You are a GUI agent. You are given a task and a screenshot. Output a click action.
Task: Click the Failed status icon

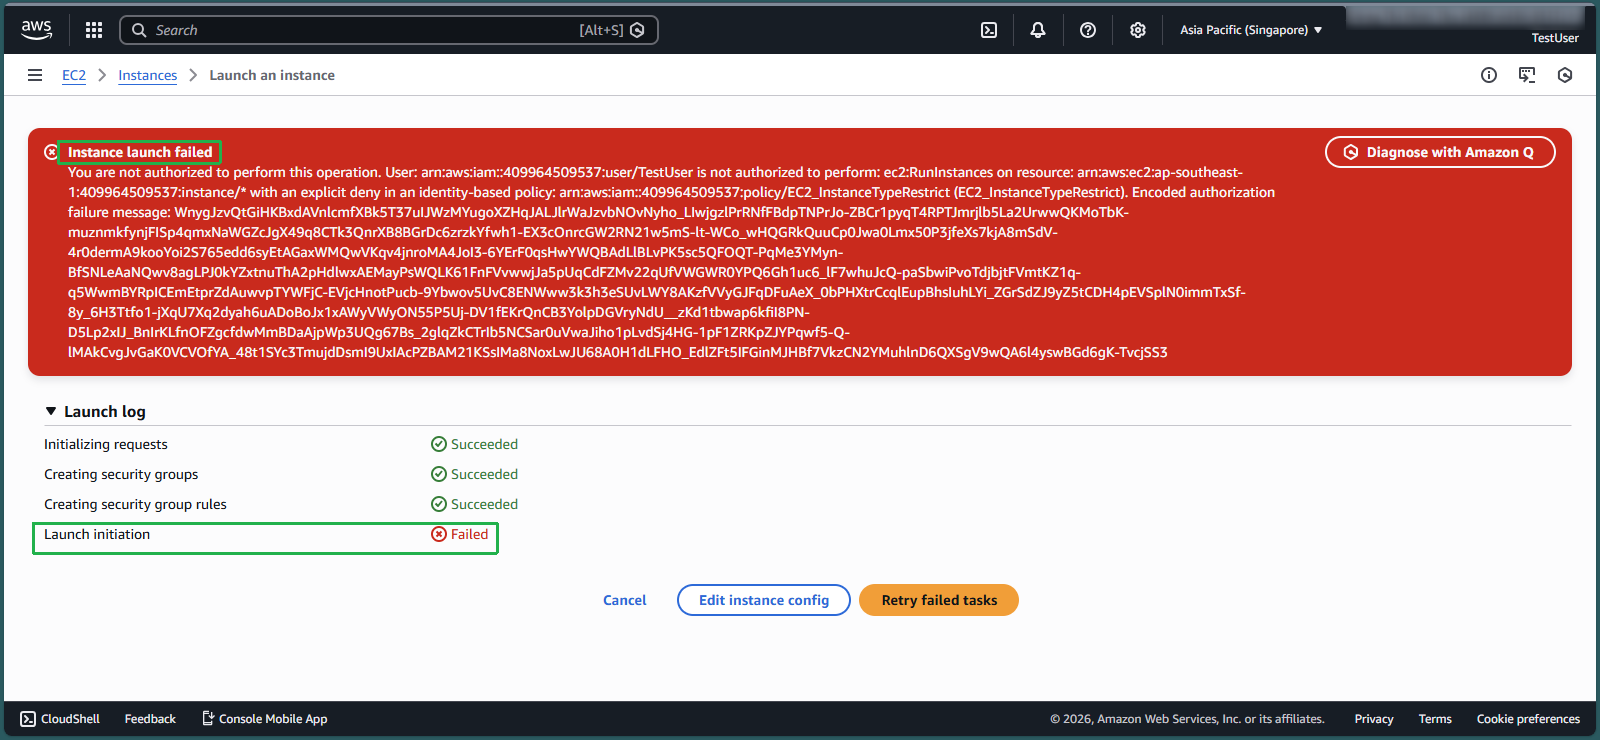click(x=439, y=534)
